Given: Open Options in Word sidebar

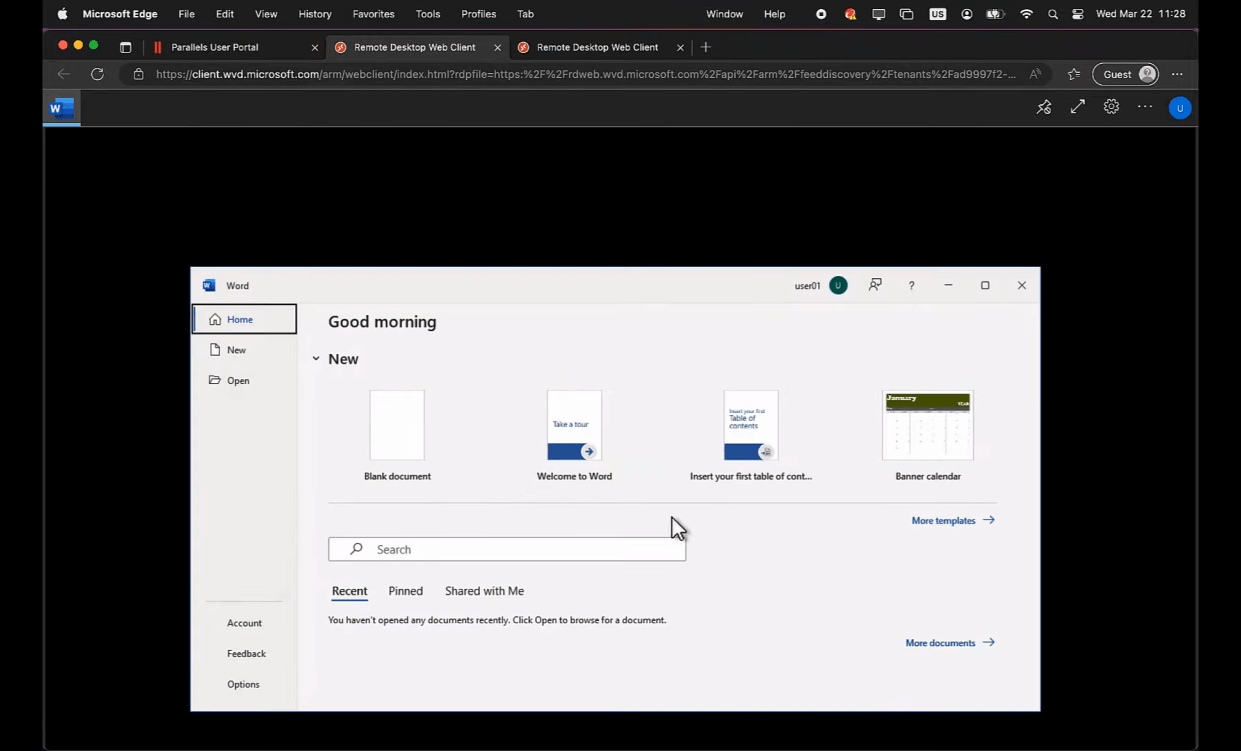Looking at the screenshot, I should tap(243, 684).
